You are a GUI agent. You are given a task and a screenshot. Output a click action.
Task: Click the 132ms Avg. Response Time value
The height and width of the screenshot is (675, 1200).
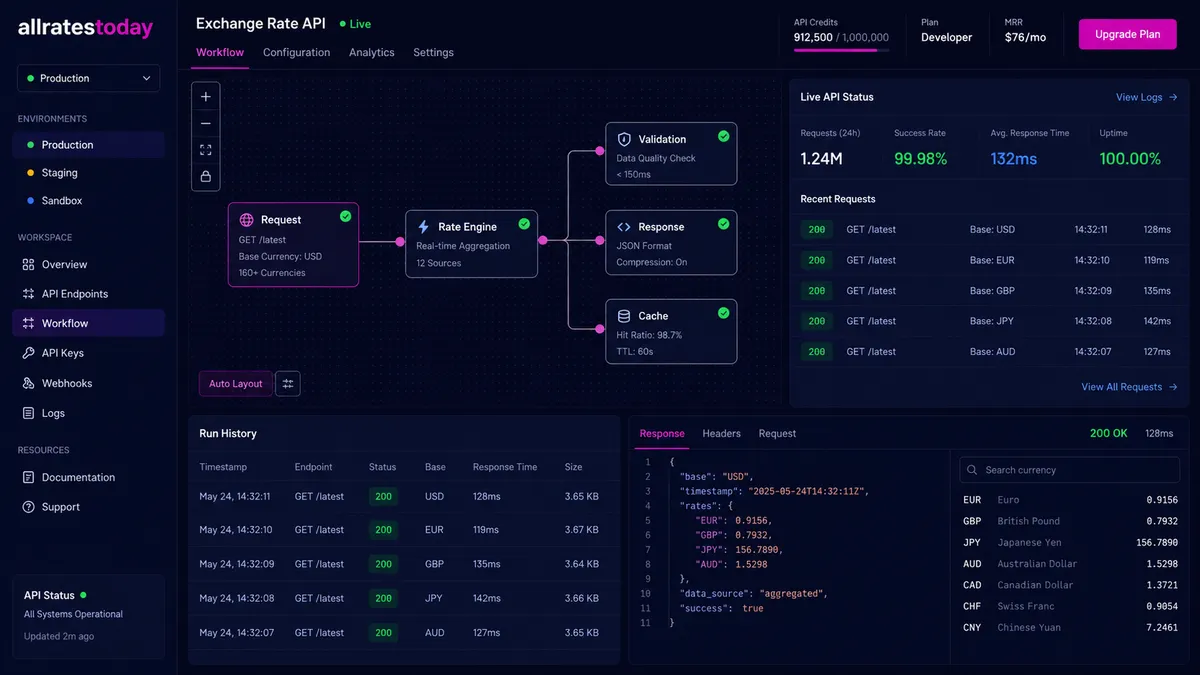1013,159
